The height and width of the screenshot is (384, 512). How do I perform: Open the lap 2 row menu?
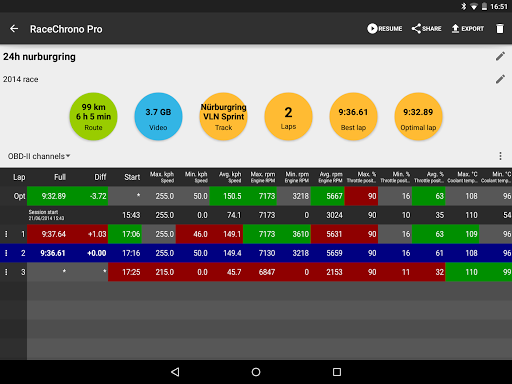(6, 253)
